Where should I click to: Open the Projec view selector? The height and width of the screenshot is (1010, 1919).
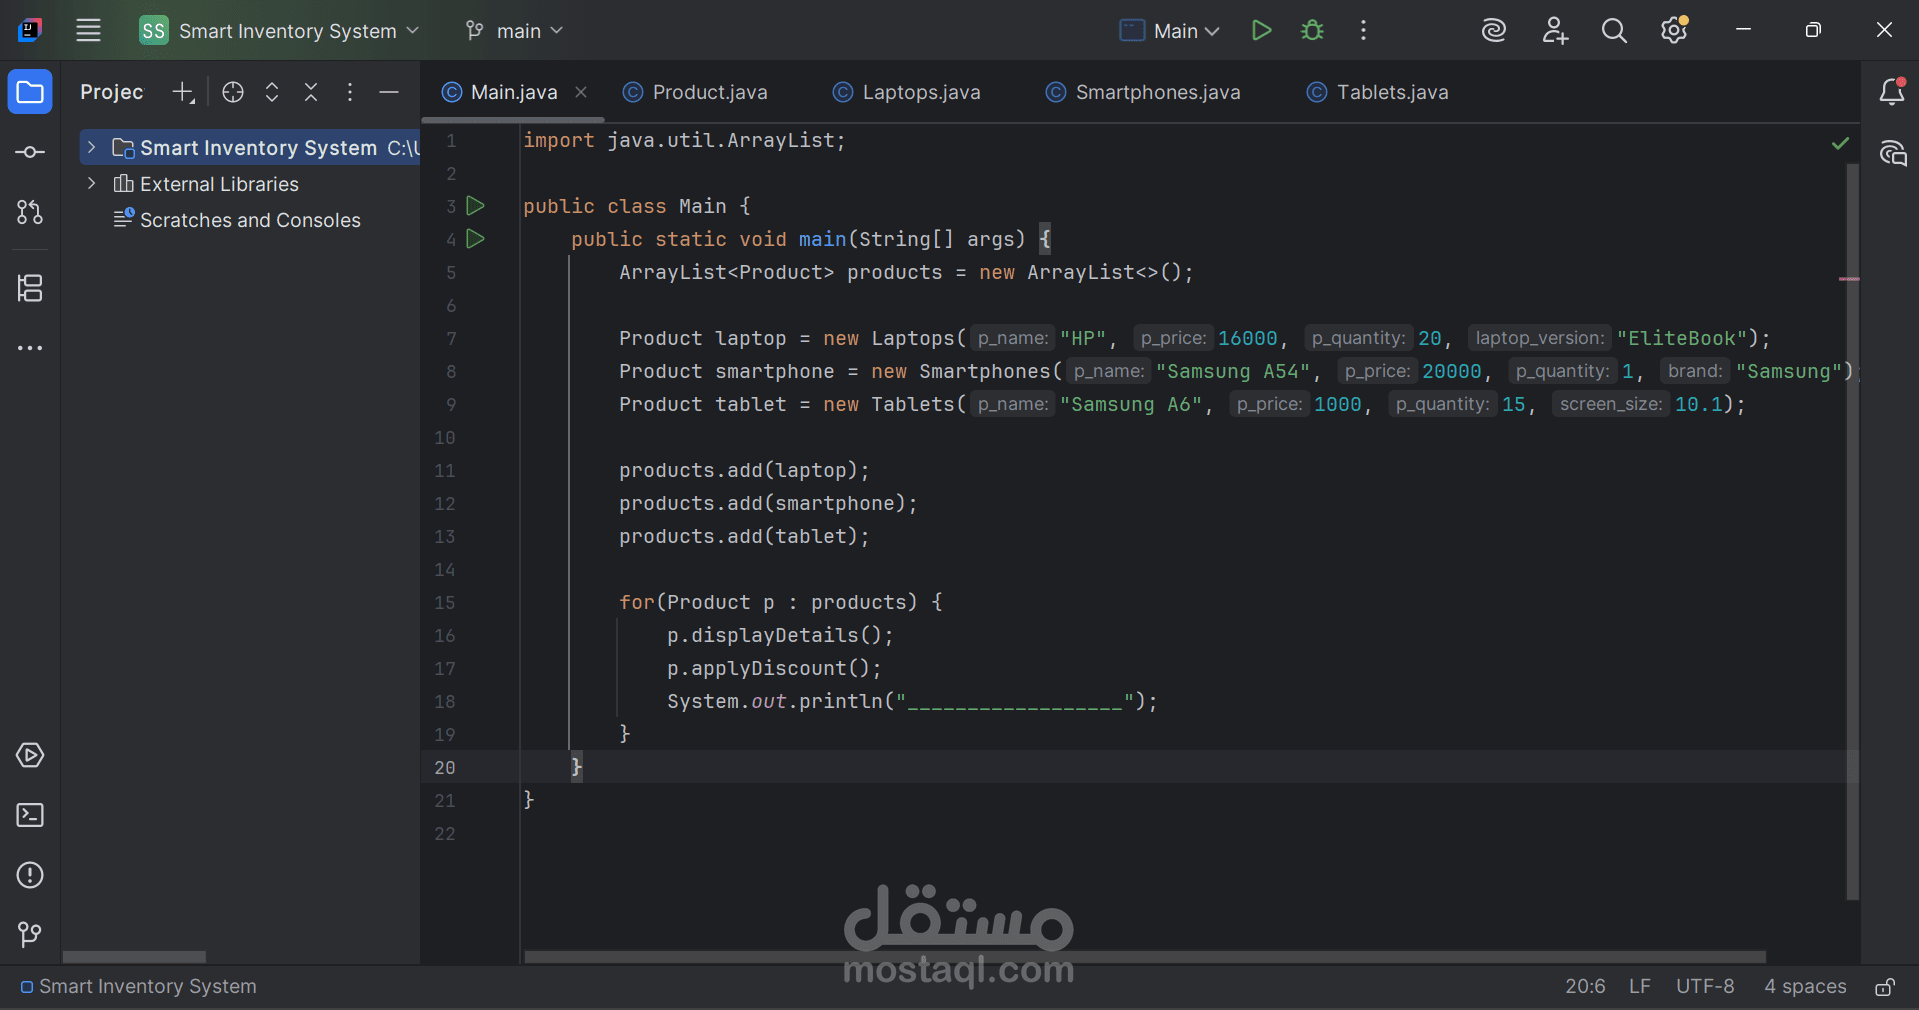[x=112, y=92]
